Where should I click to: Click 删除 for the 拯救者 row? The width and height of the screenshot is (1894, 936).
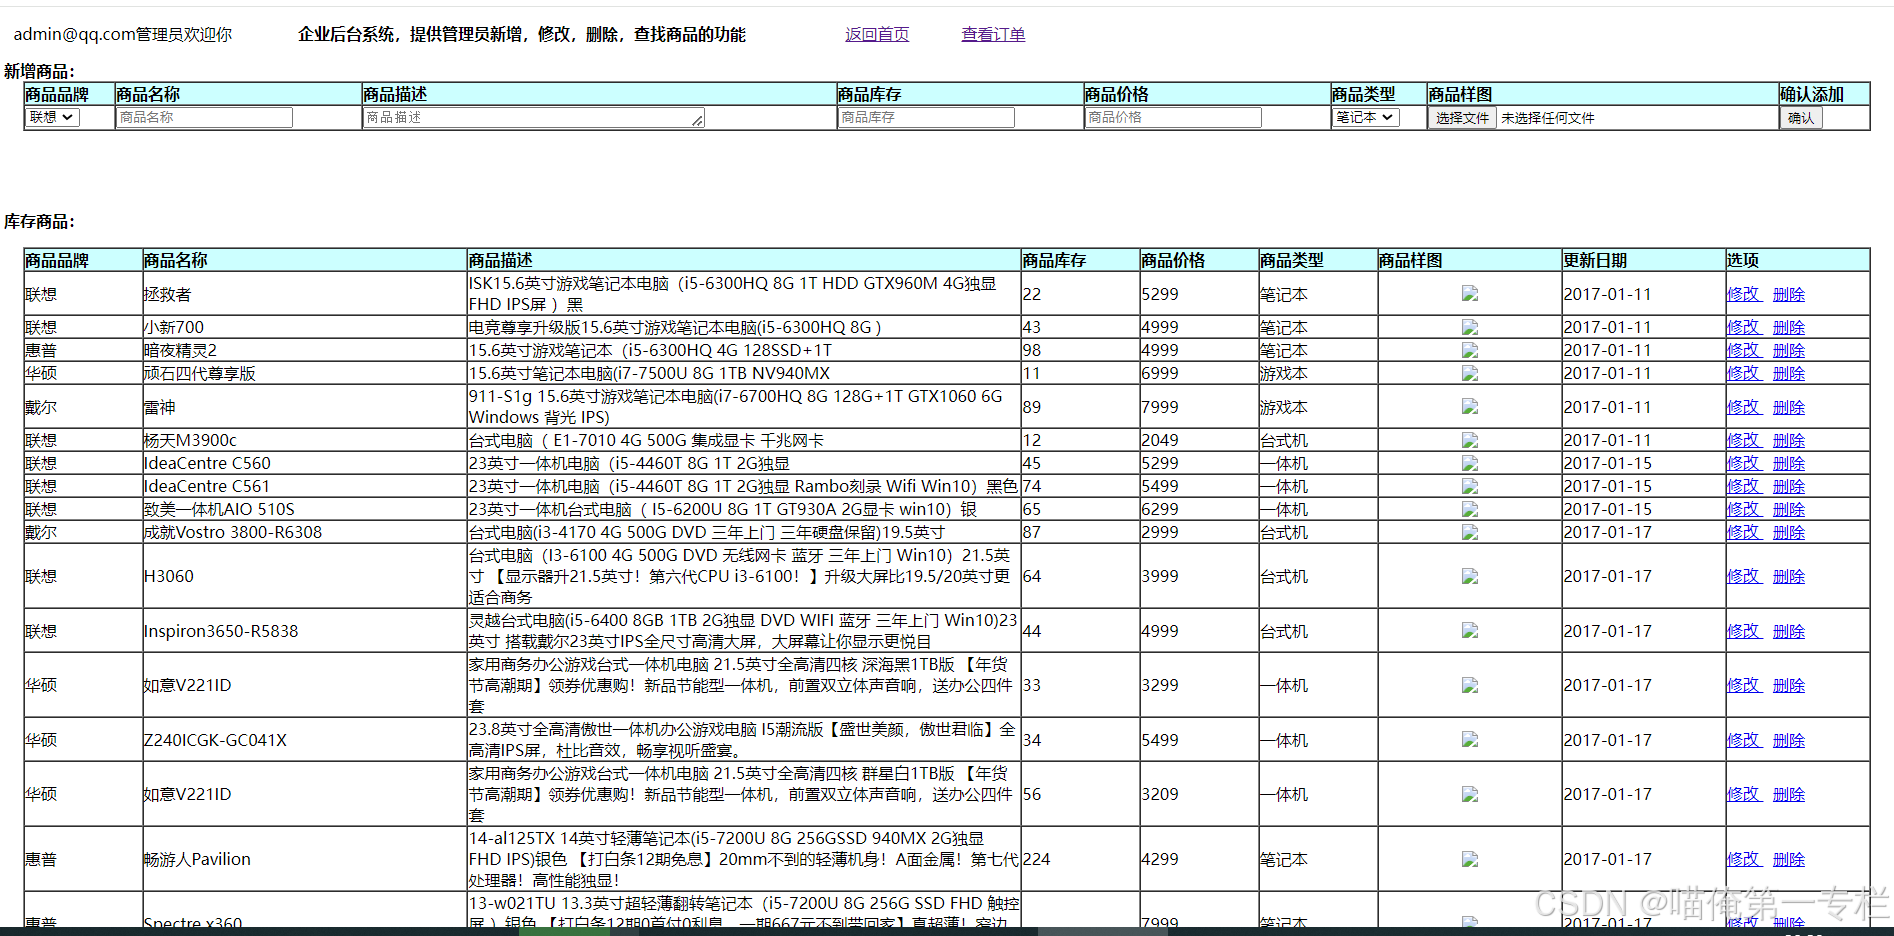click(1789, 294)
